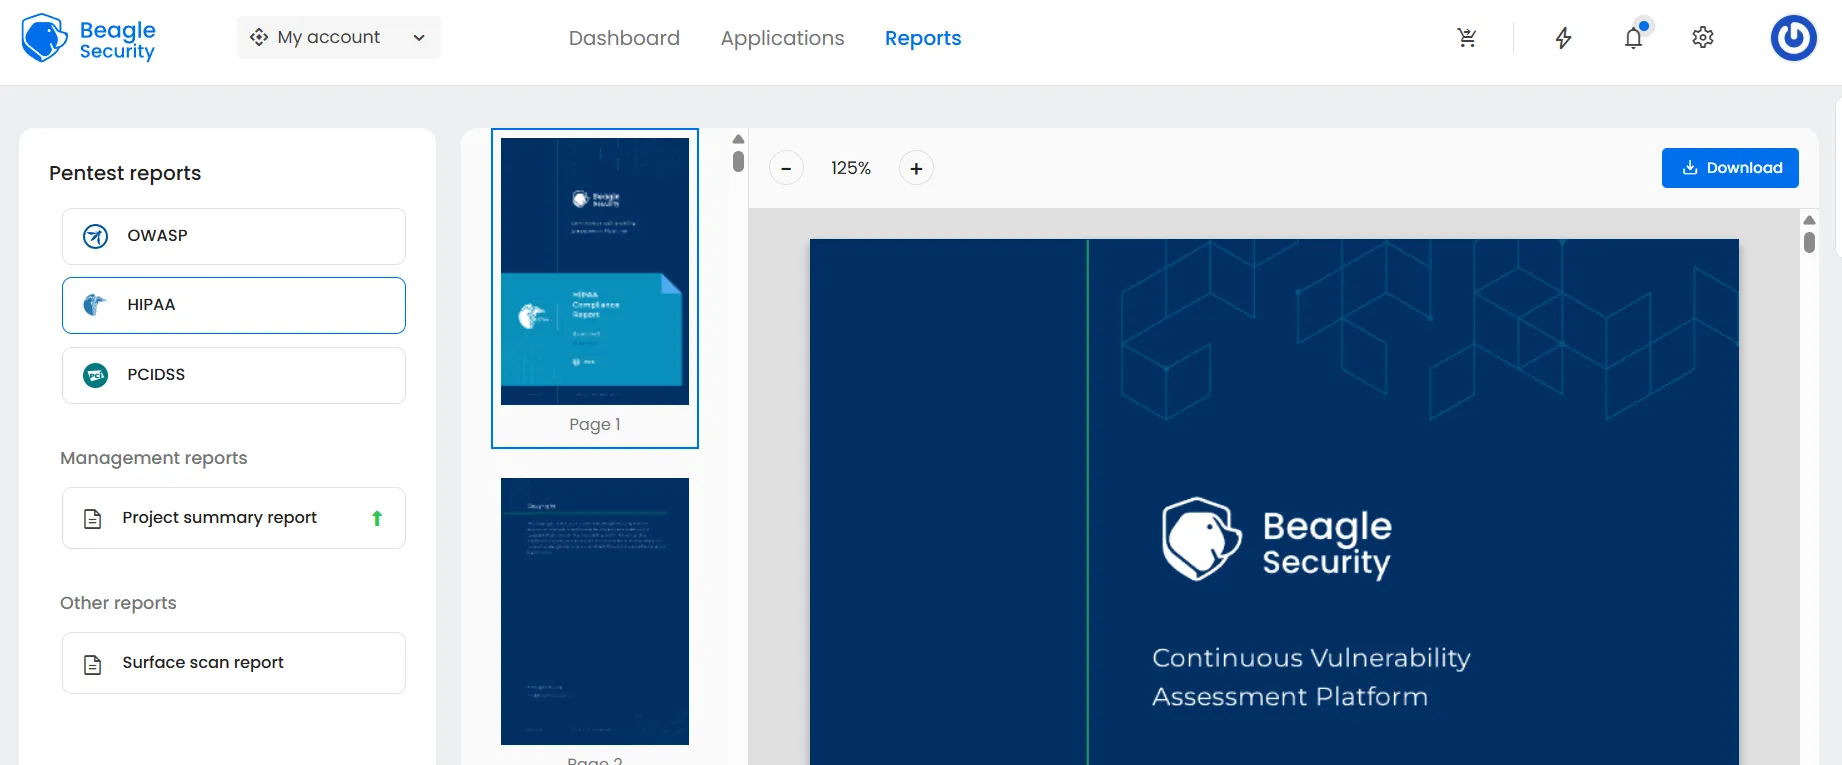
Task: Go to the Dashboard tab
Action: [x=624, y=38]
